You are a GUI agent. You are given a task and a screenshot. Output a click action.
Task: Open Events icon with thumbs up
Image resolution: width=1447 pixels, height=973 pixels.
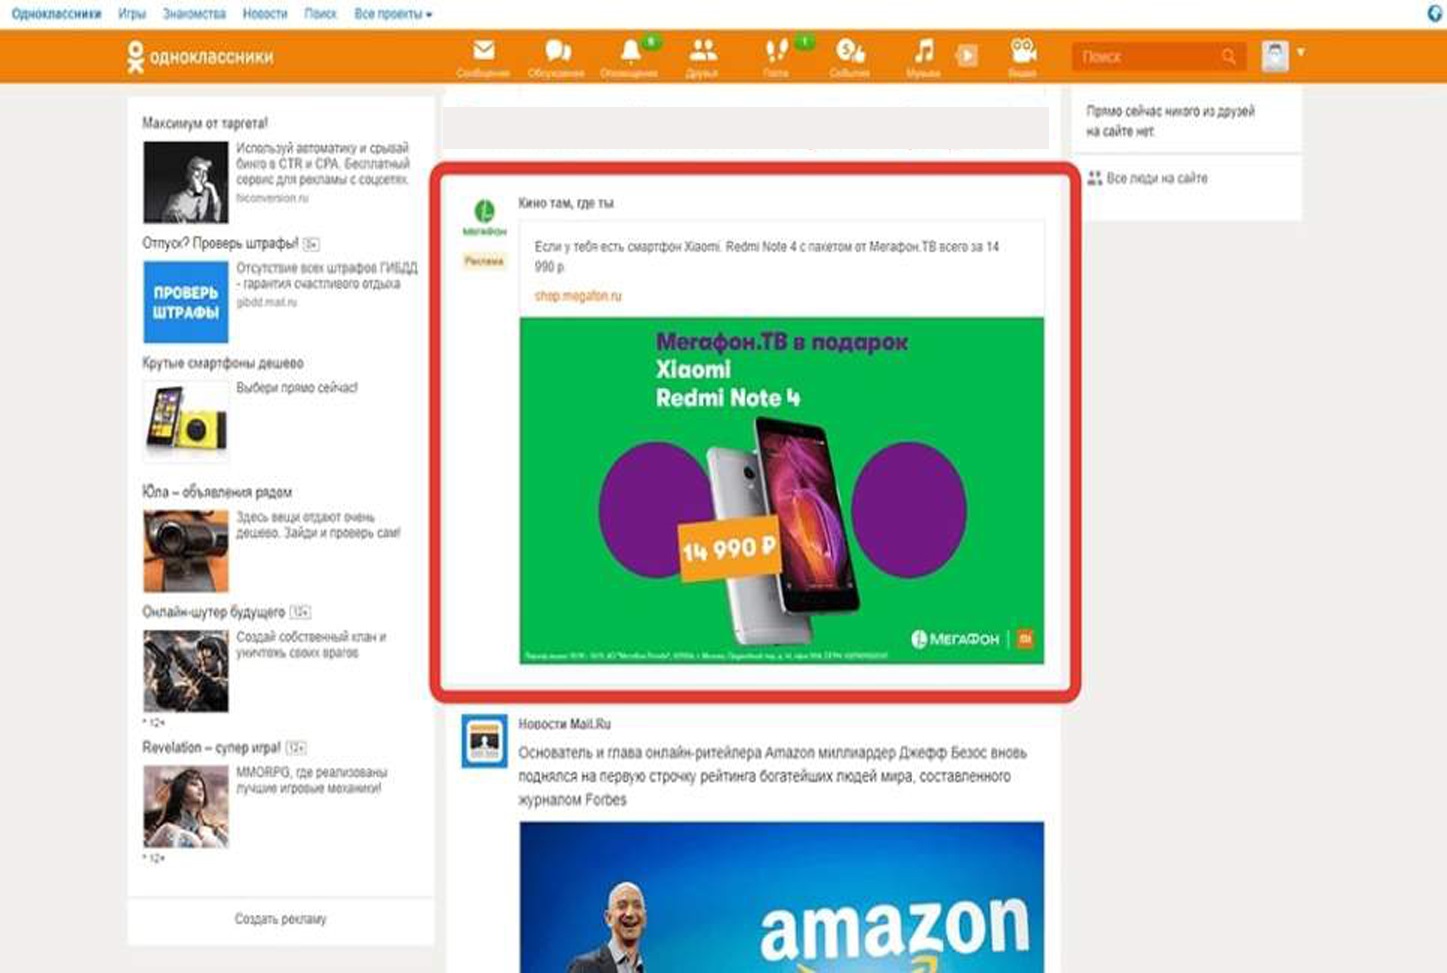[849, 54]
